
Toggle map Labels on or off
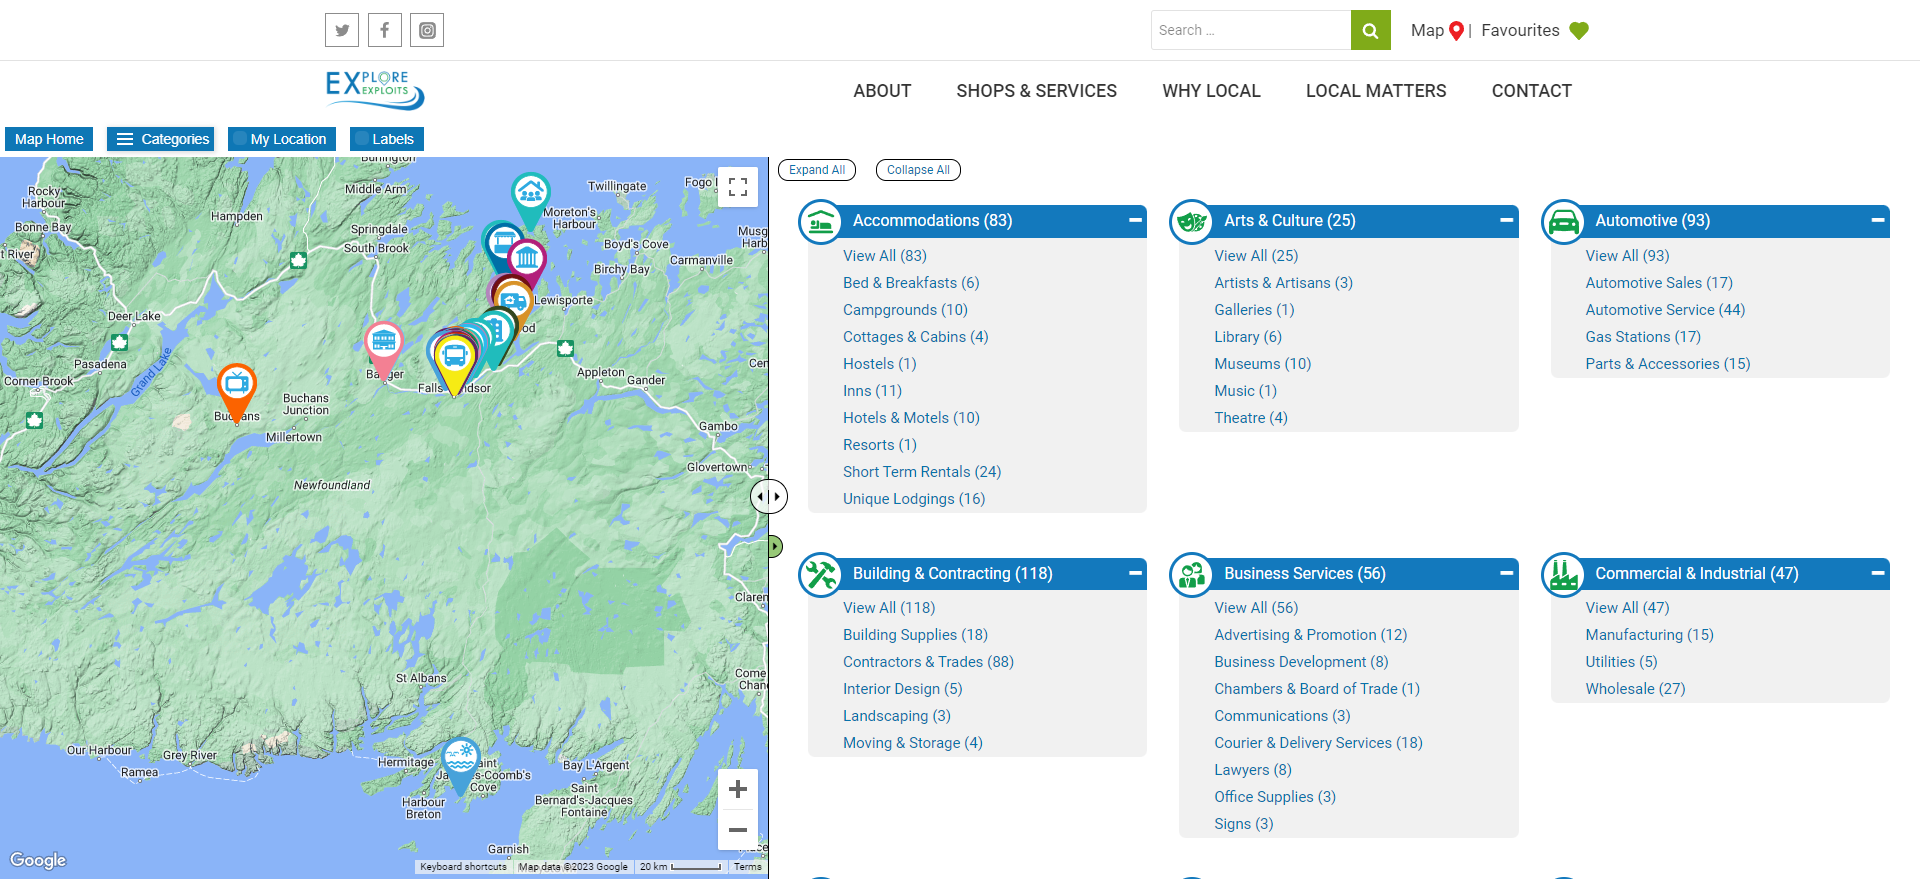coord(387,139)
